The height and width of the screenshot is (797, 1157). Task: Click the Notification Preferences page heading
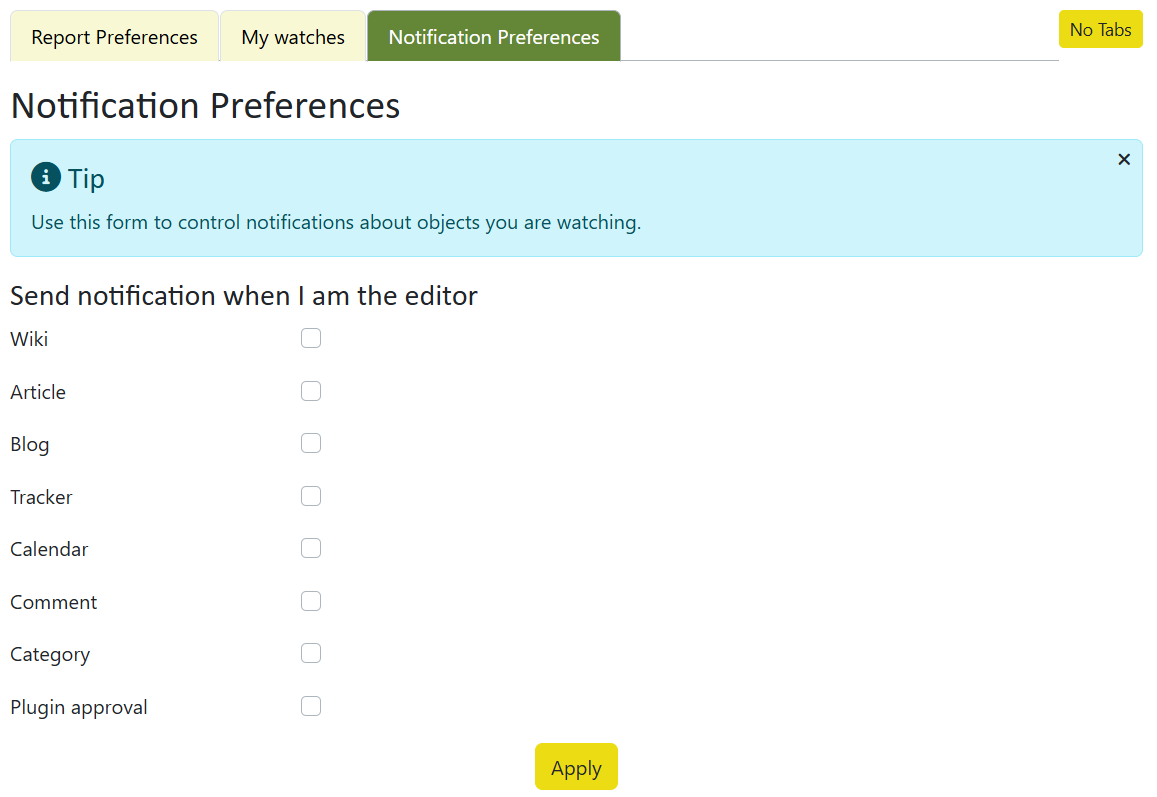click(205, 106)
